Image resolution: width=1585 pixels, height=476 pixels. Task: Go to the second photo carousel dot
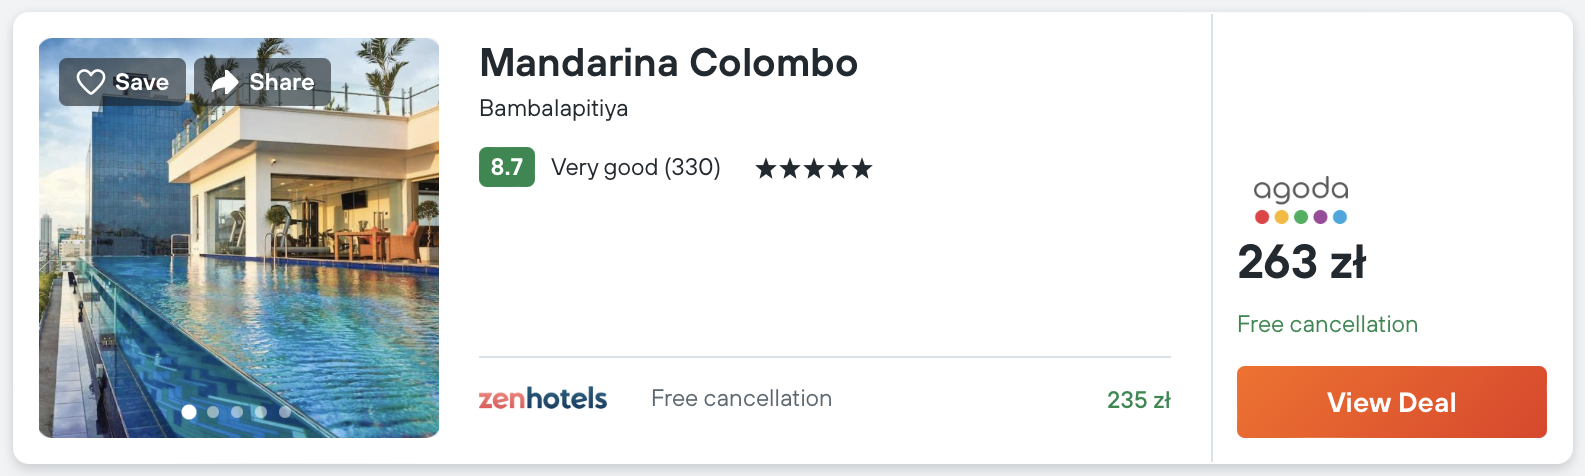tap(213, 412)
